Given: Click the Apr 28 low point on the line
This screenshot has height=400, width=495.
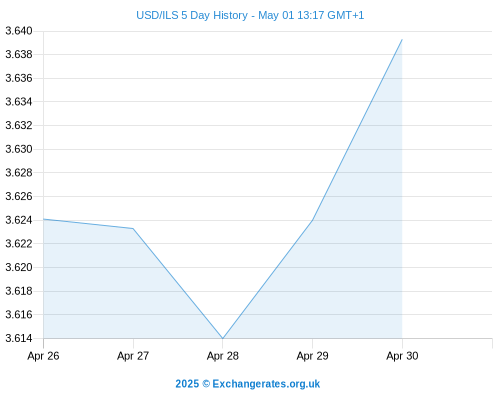Looking at the screenshot, I should (223, 338).
